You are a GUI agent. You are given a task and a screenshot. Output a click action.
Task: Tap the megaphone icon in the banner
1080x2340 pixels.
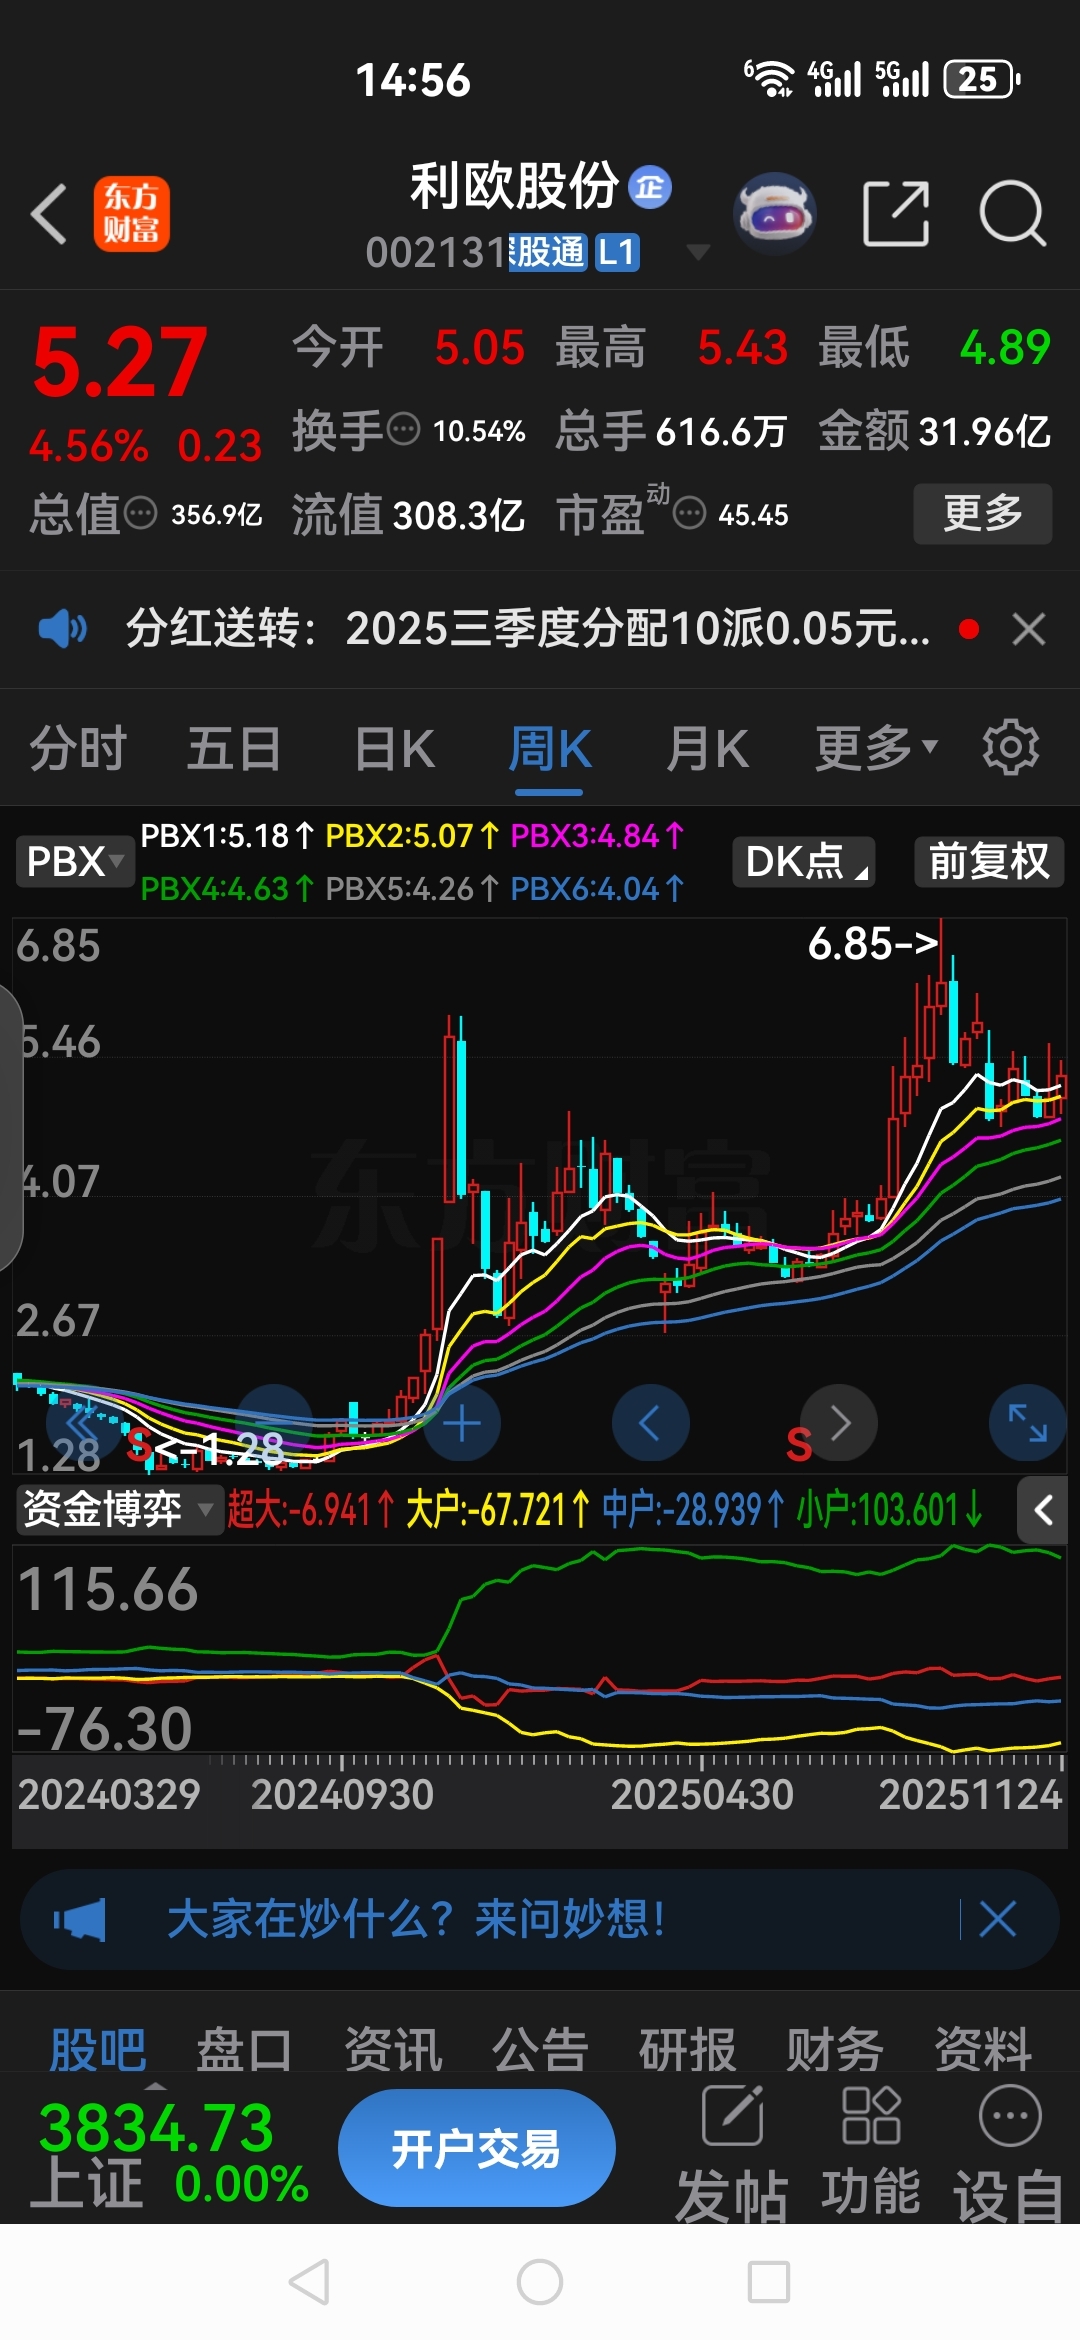tap(80, 1920)
